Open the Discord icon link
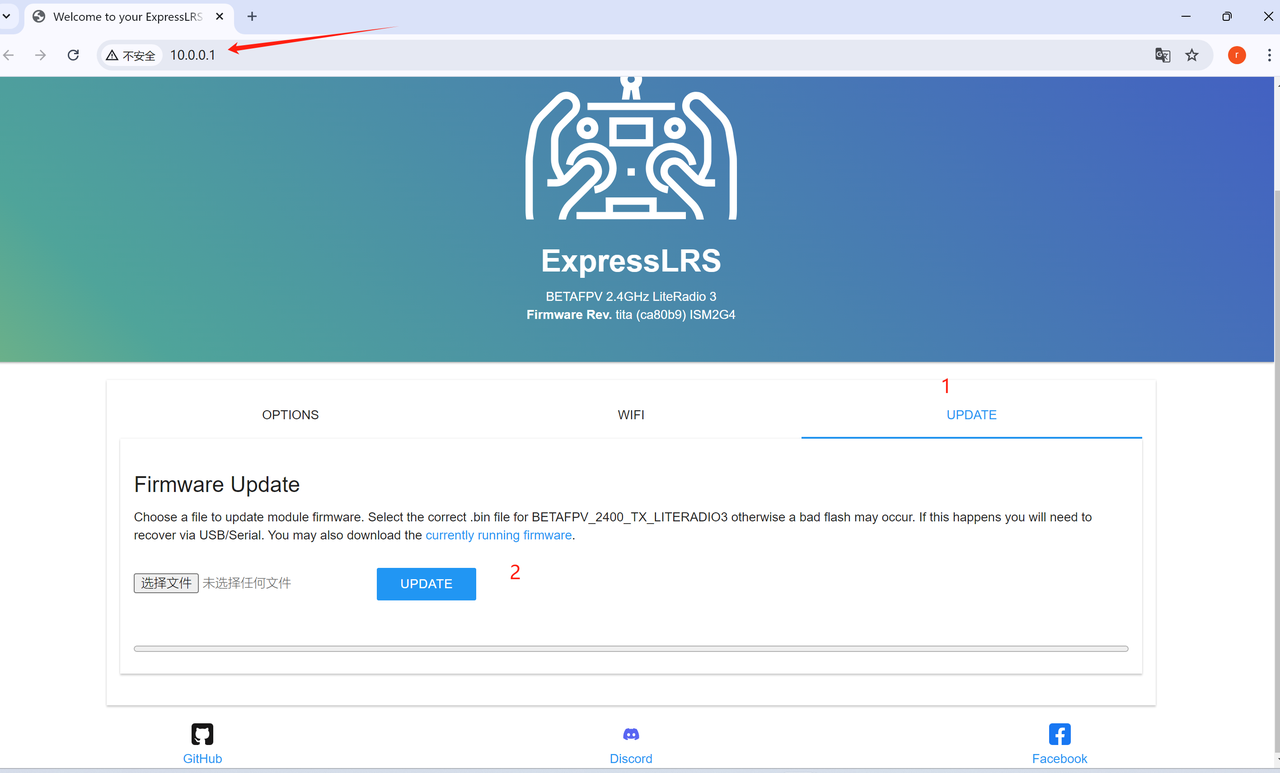Image resolution: width=1280 pixels, height=773 pixels. [x=631, y=734]
